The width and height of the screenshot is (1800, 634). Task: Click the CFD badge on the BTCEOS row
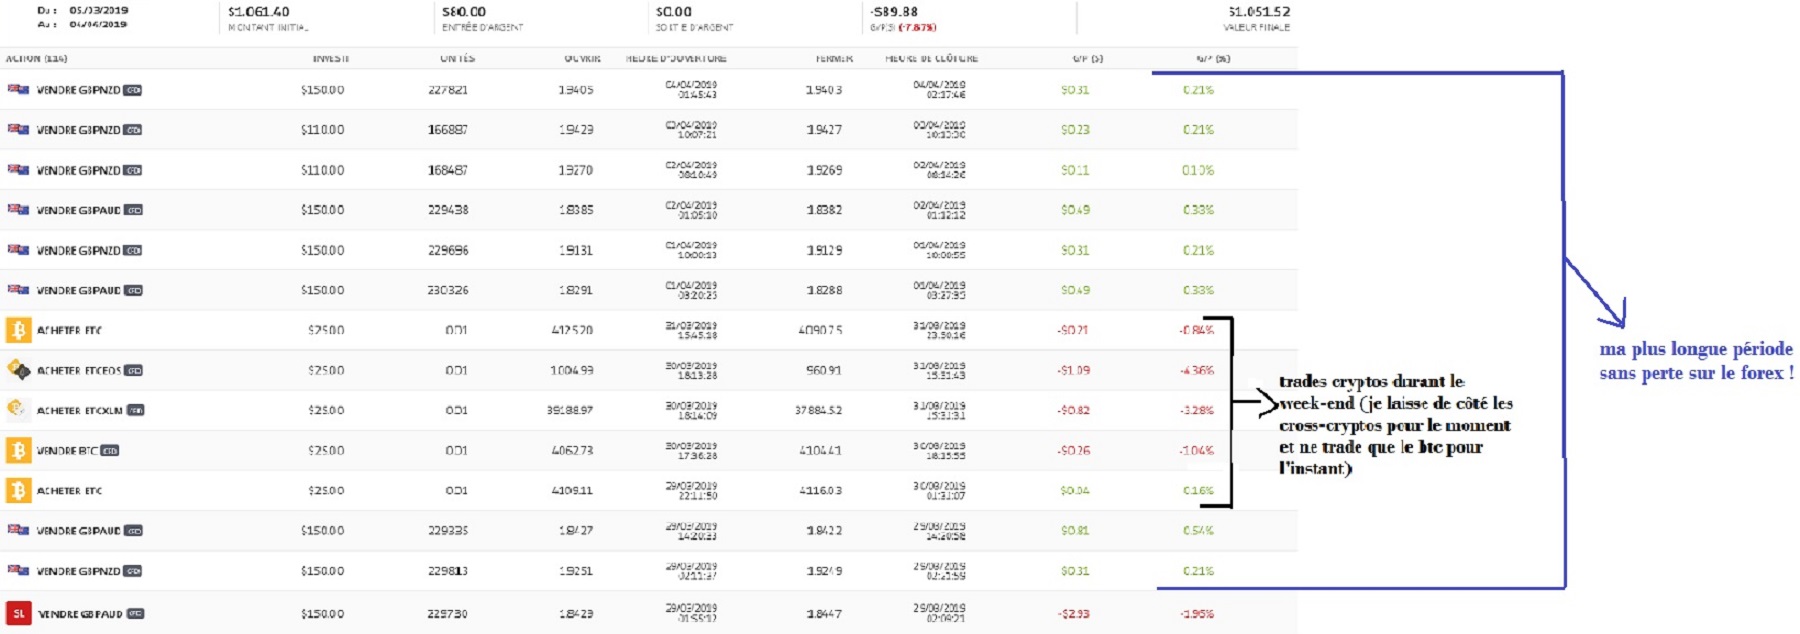pos(134,371)
